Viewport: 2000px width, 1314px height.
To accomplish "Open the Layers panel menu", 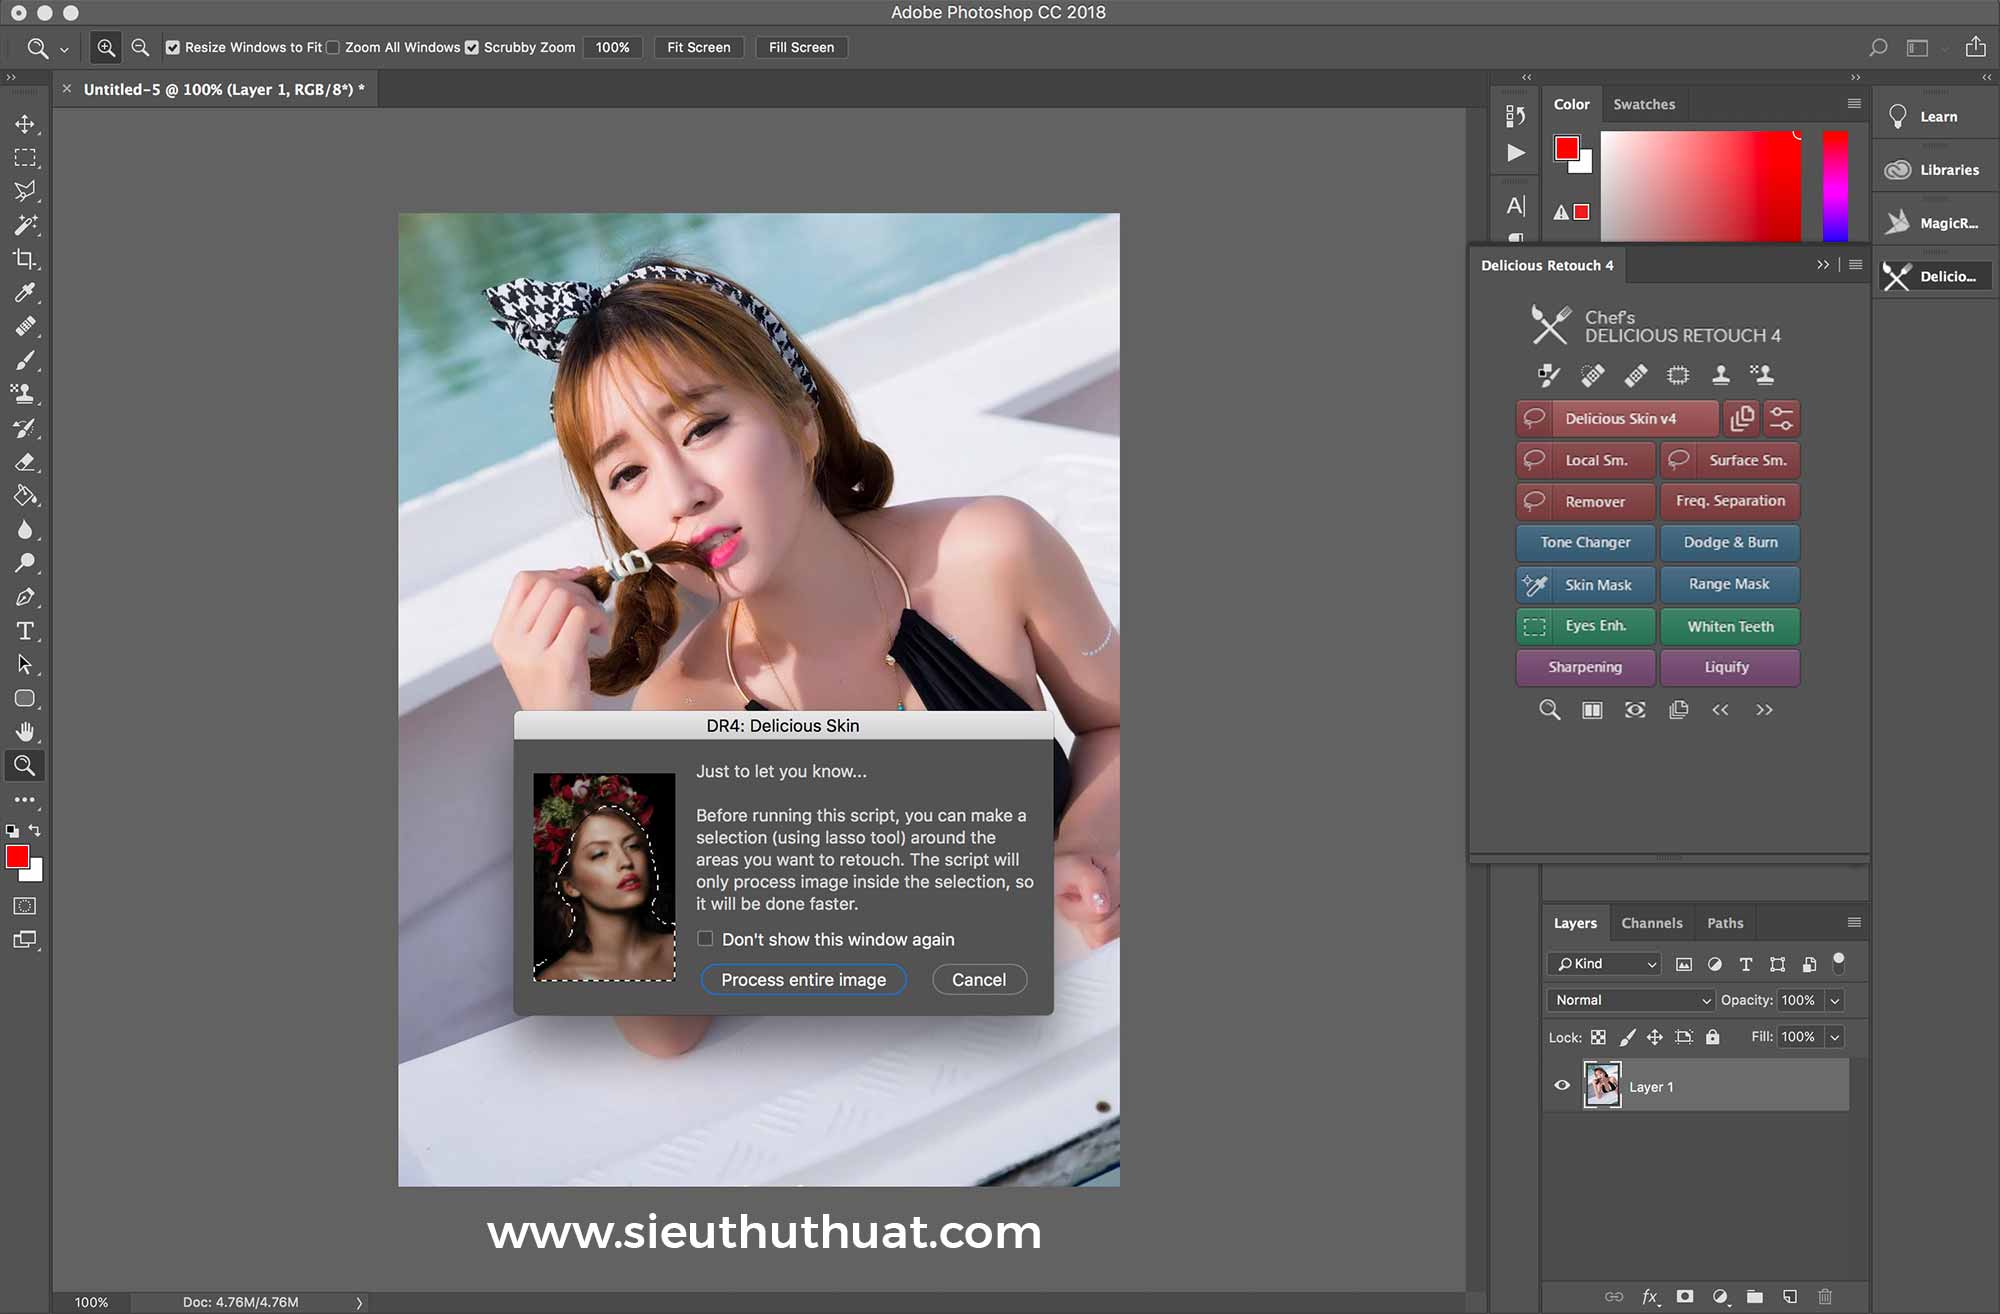I will [x=1854, y=922].
